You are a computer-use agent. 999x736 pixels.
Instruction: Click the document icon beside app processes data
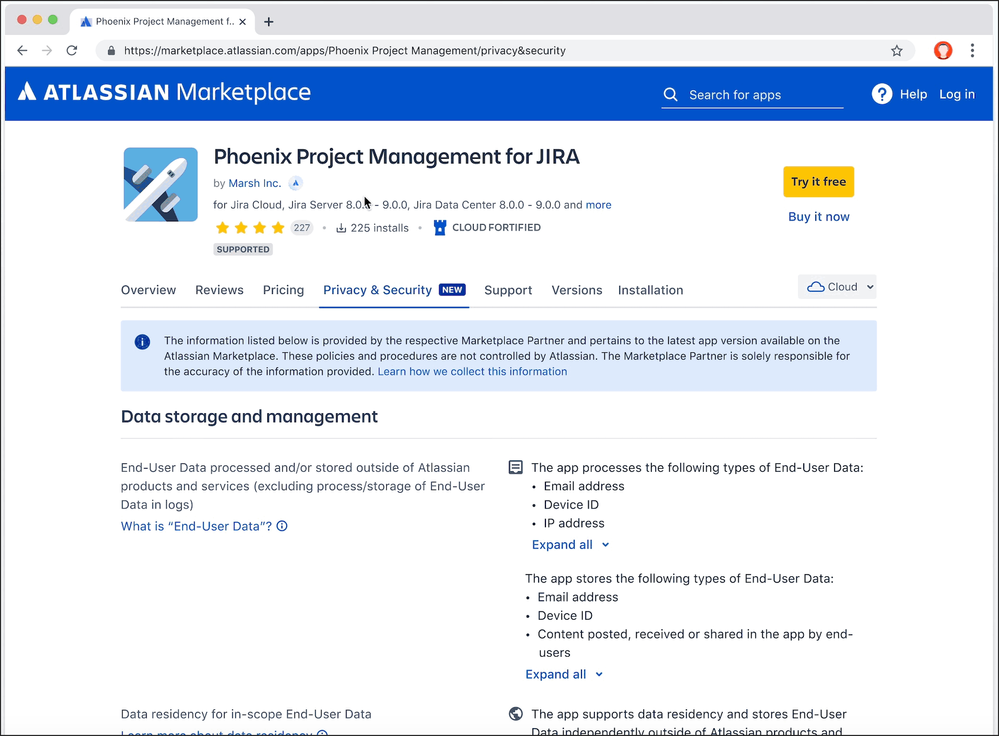coord(515,468)
